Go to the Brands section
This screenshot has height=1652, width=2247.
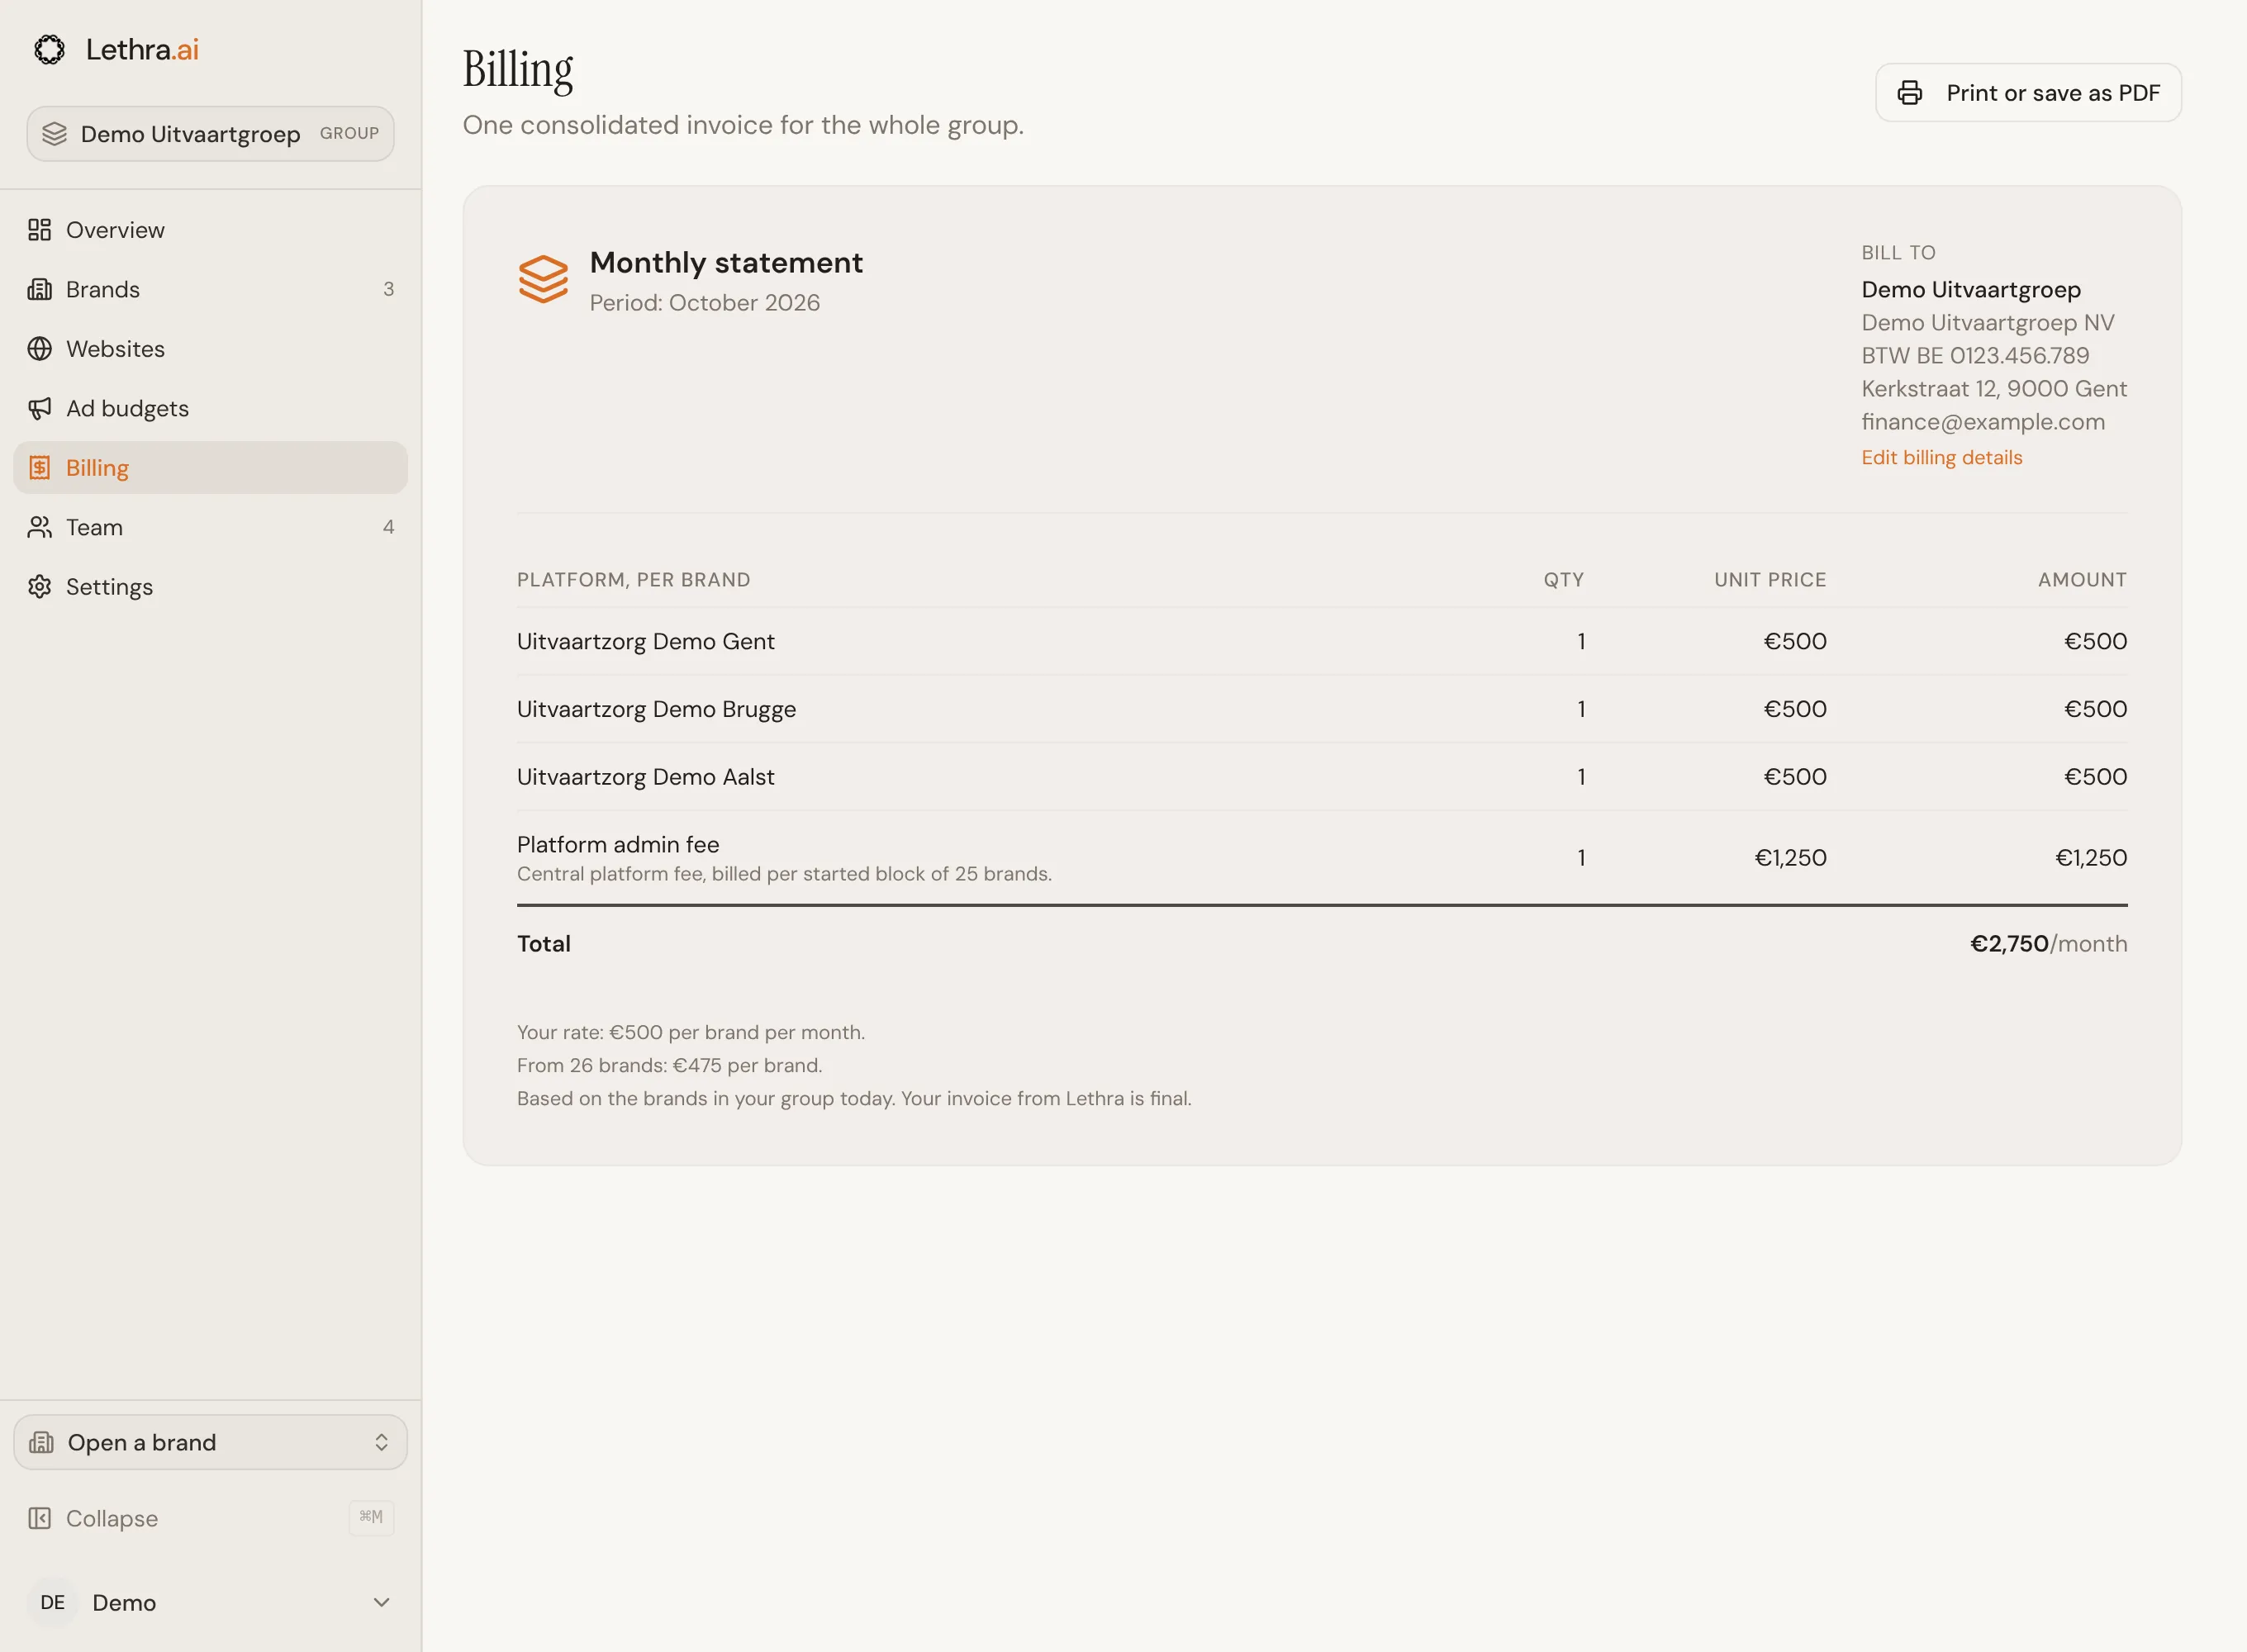(210, 289)
